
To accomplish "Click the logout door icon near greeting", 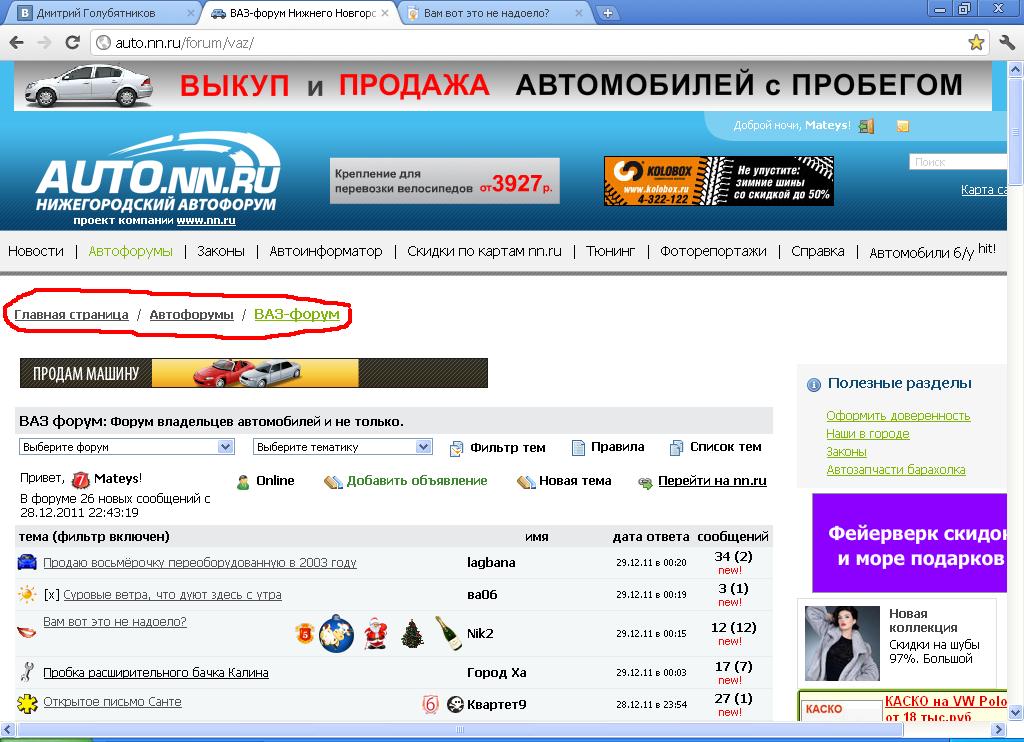I will (x=866, y=126).
